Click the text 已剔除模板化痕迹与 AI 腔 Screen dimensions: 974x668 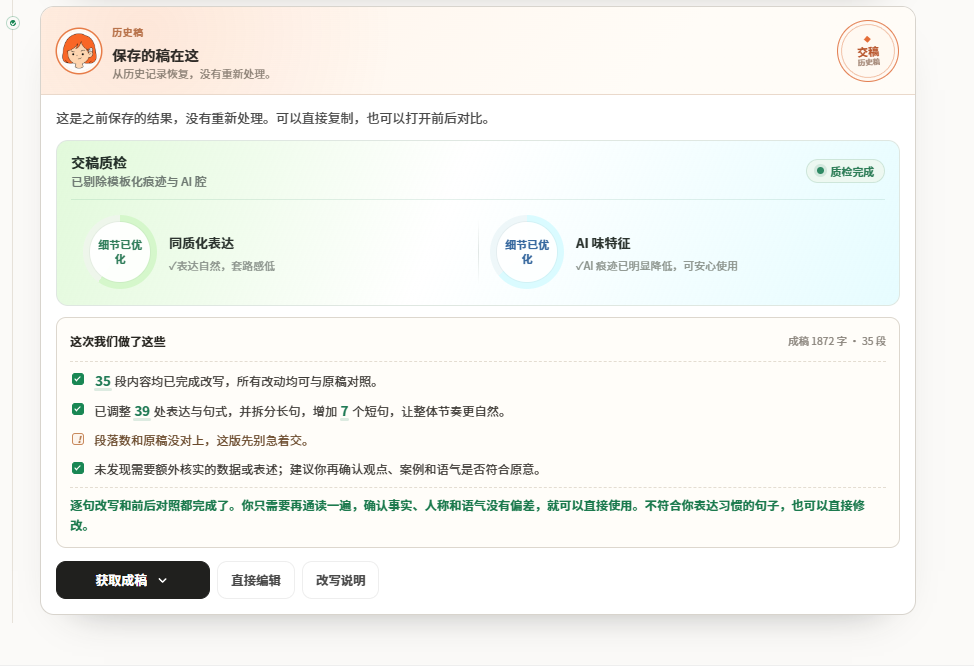(139, 181)
